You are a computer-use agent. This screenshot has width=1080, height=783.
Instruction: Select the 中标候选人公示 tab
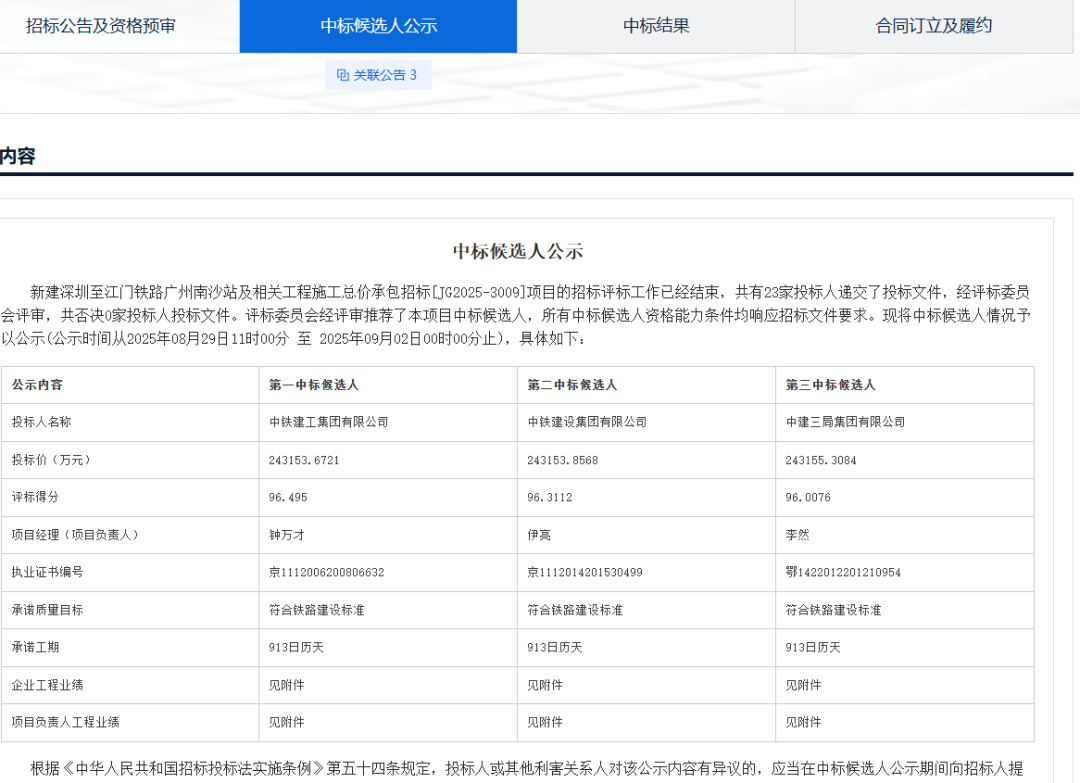(378, 26)
